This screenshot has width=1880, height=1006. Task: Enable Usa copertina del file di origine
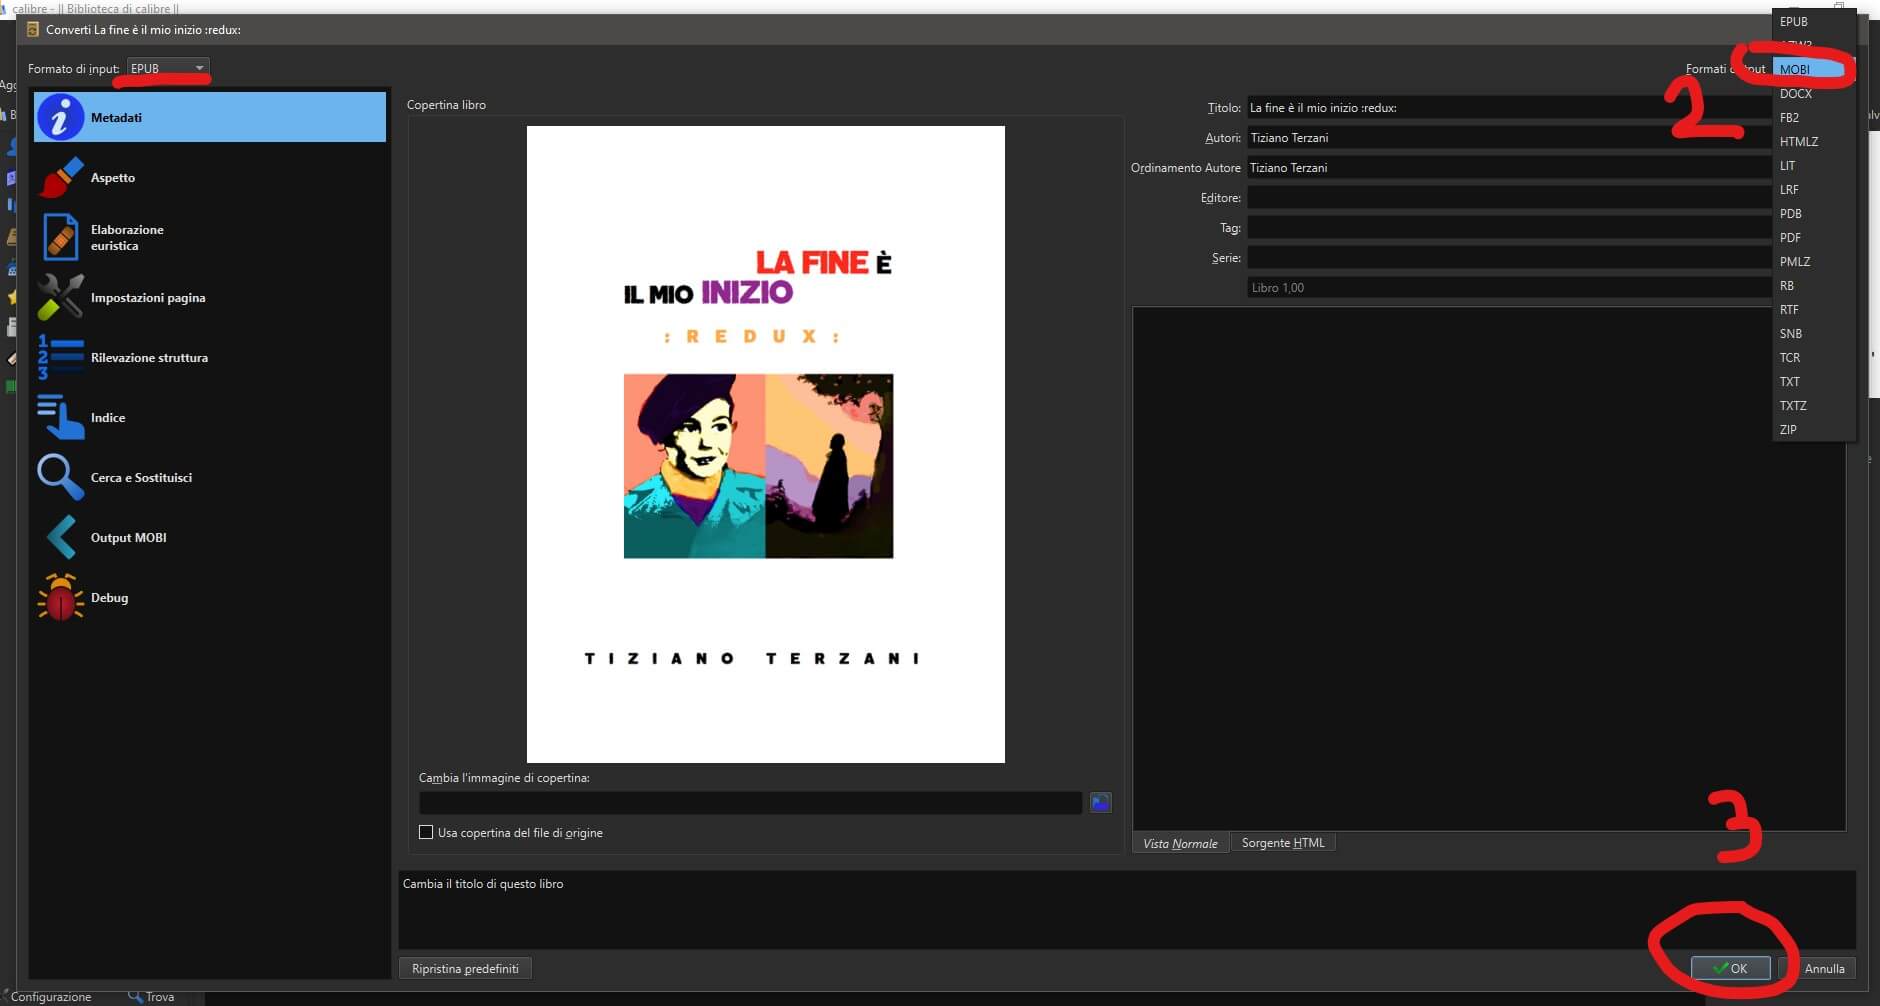click(426, 833)
